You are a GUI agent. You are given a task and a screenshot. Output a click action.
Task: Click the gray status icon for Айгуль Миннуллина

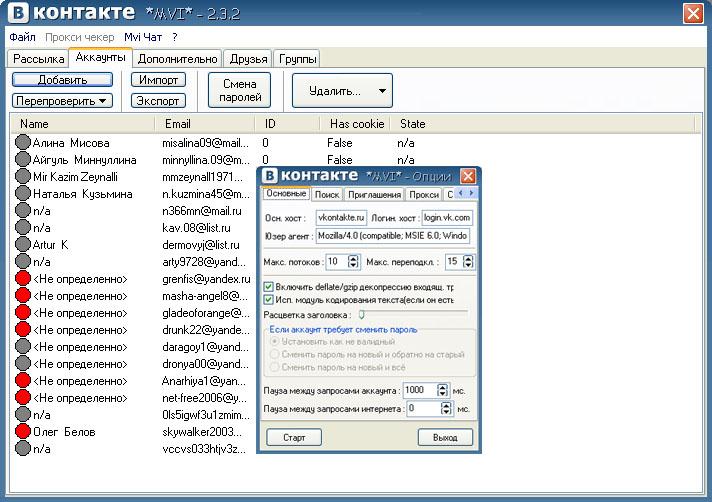tap(23, 159)
